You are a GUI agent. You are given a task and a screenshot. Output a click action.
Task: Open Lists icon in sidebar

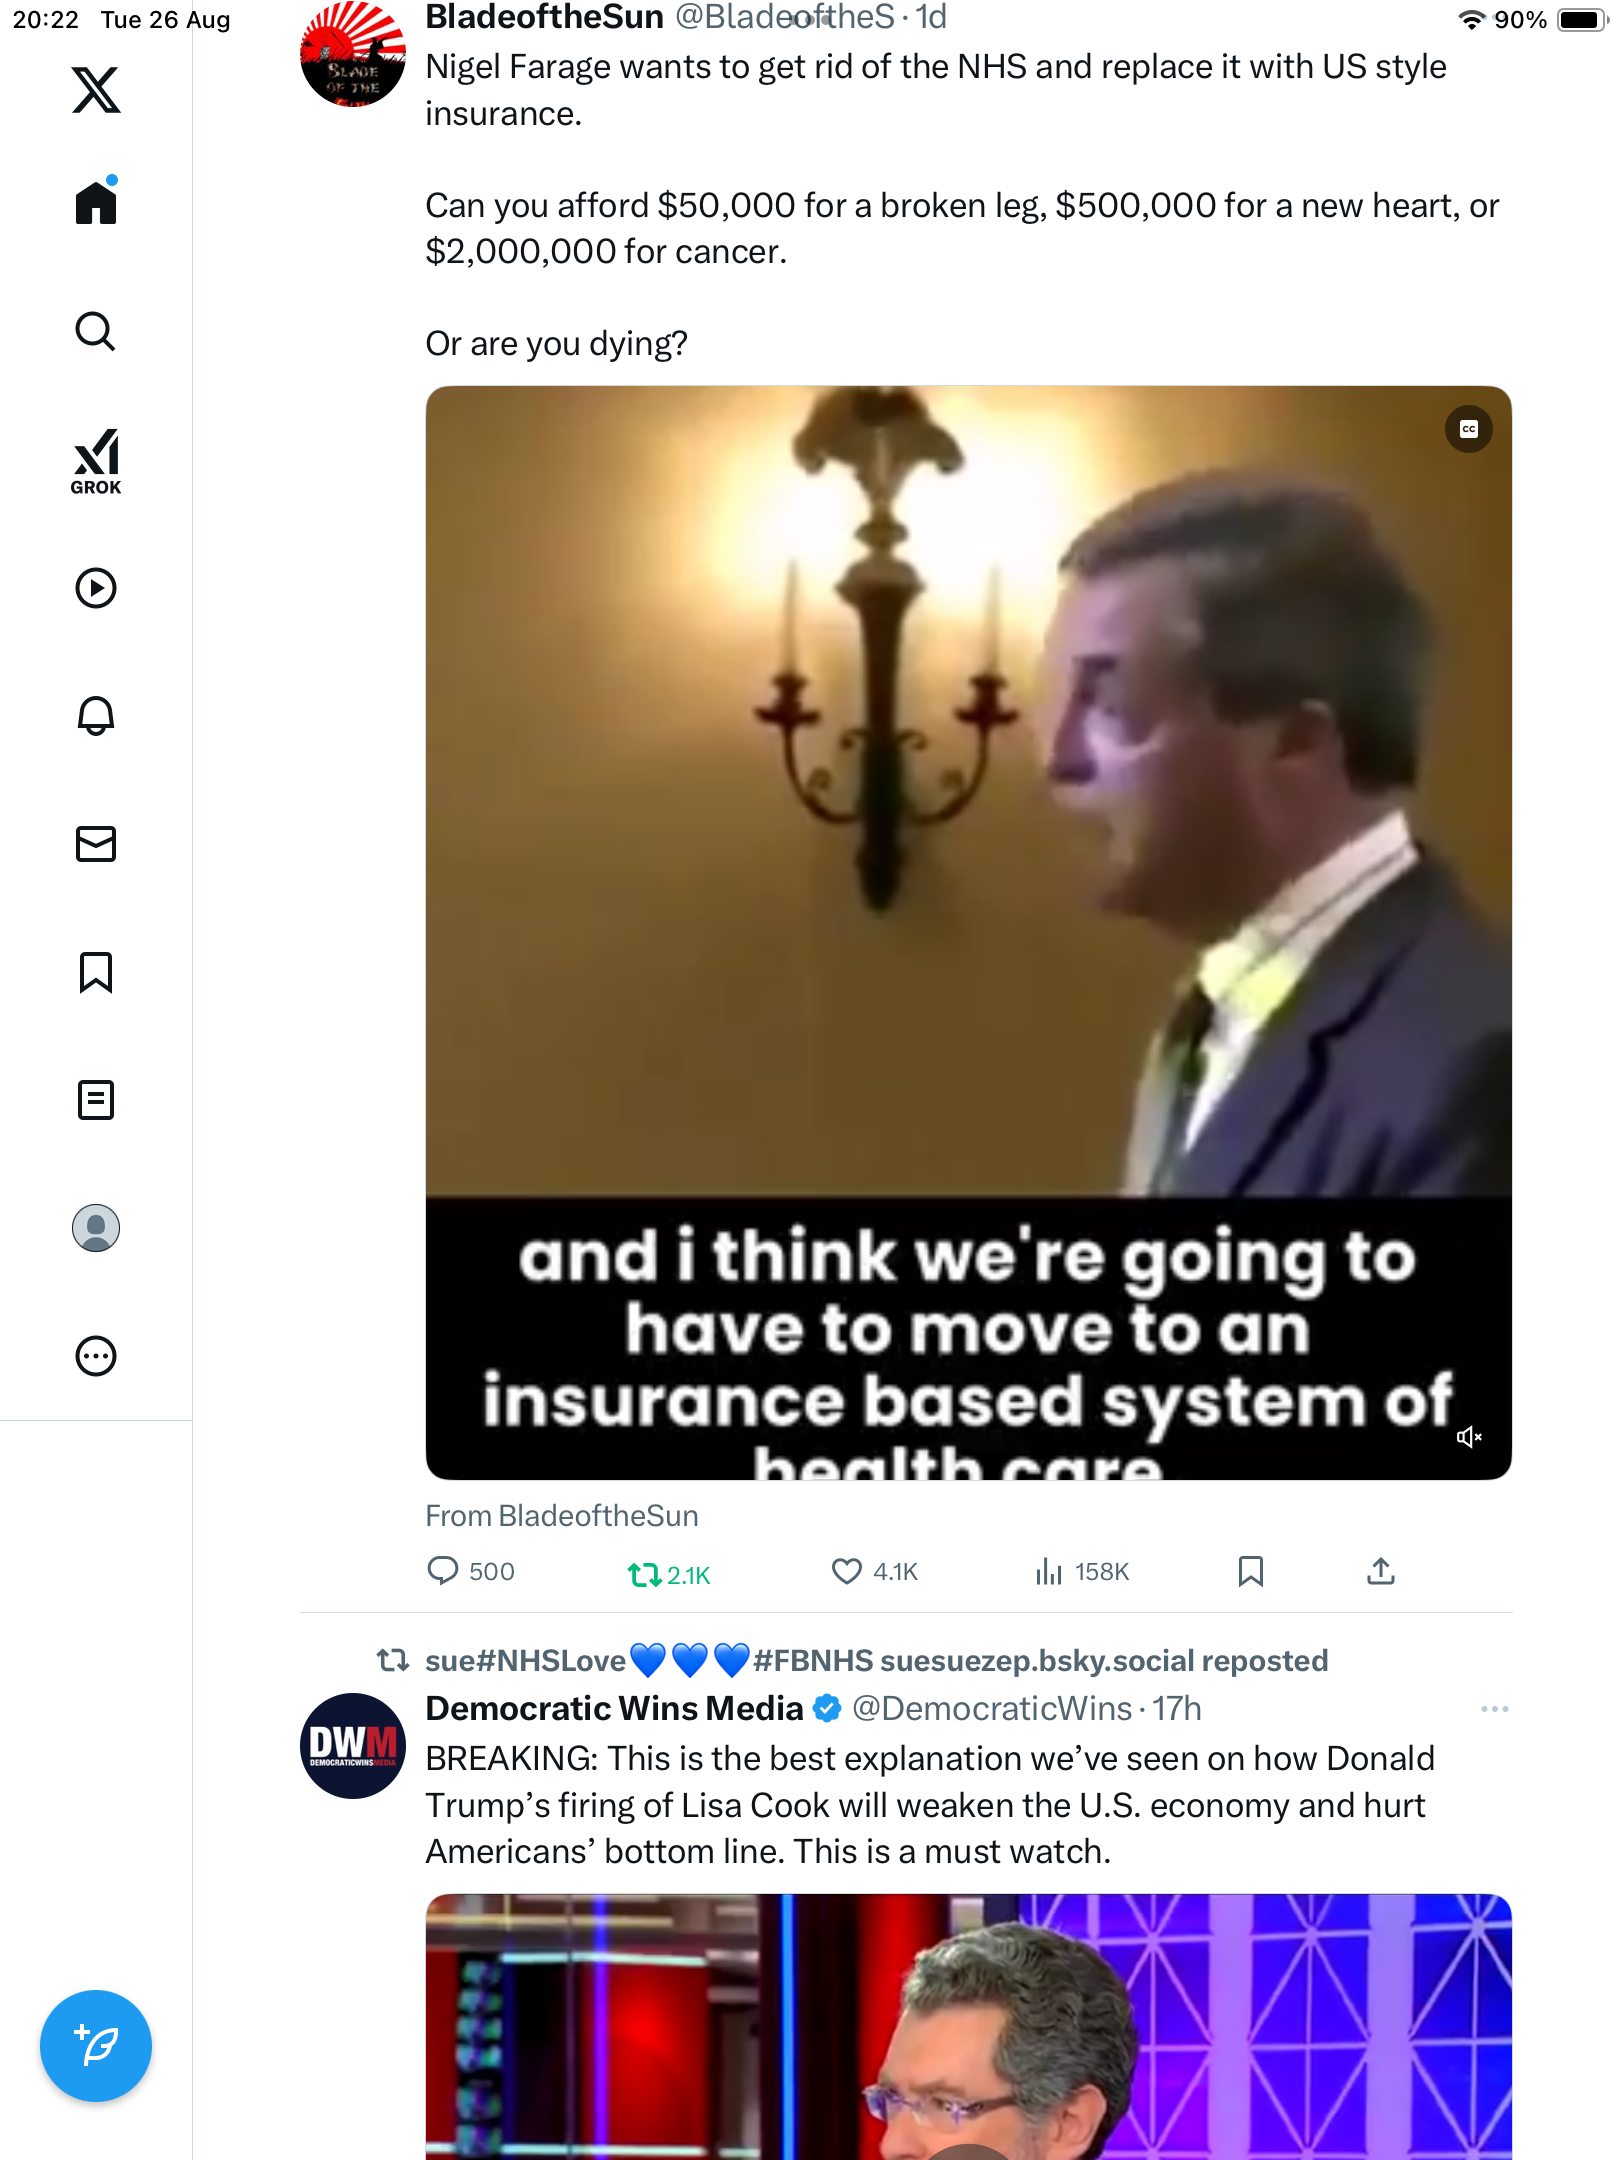tap(96, 1100)
